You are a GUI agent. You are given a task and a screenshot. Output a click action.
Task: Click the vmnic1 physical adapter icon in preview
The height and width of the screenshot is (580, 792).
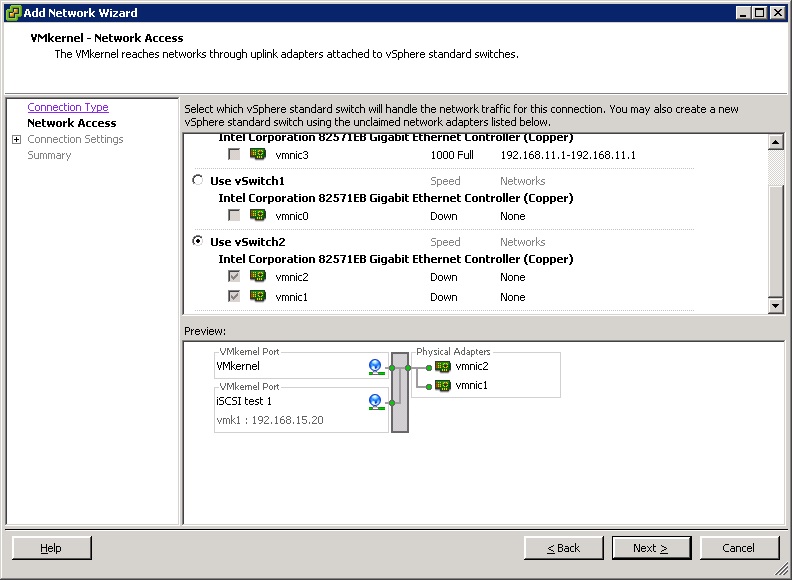click(x=443, y=386)
